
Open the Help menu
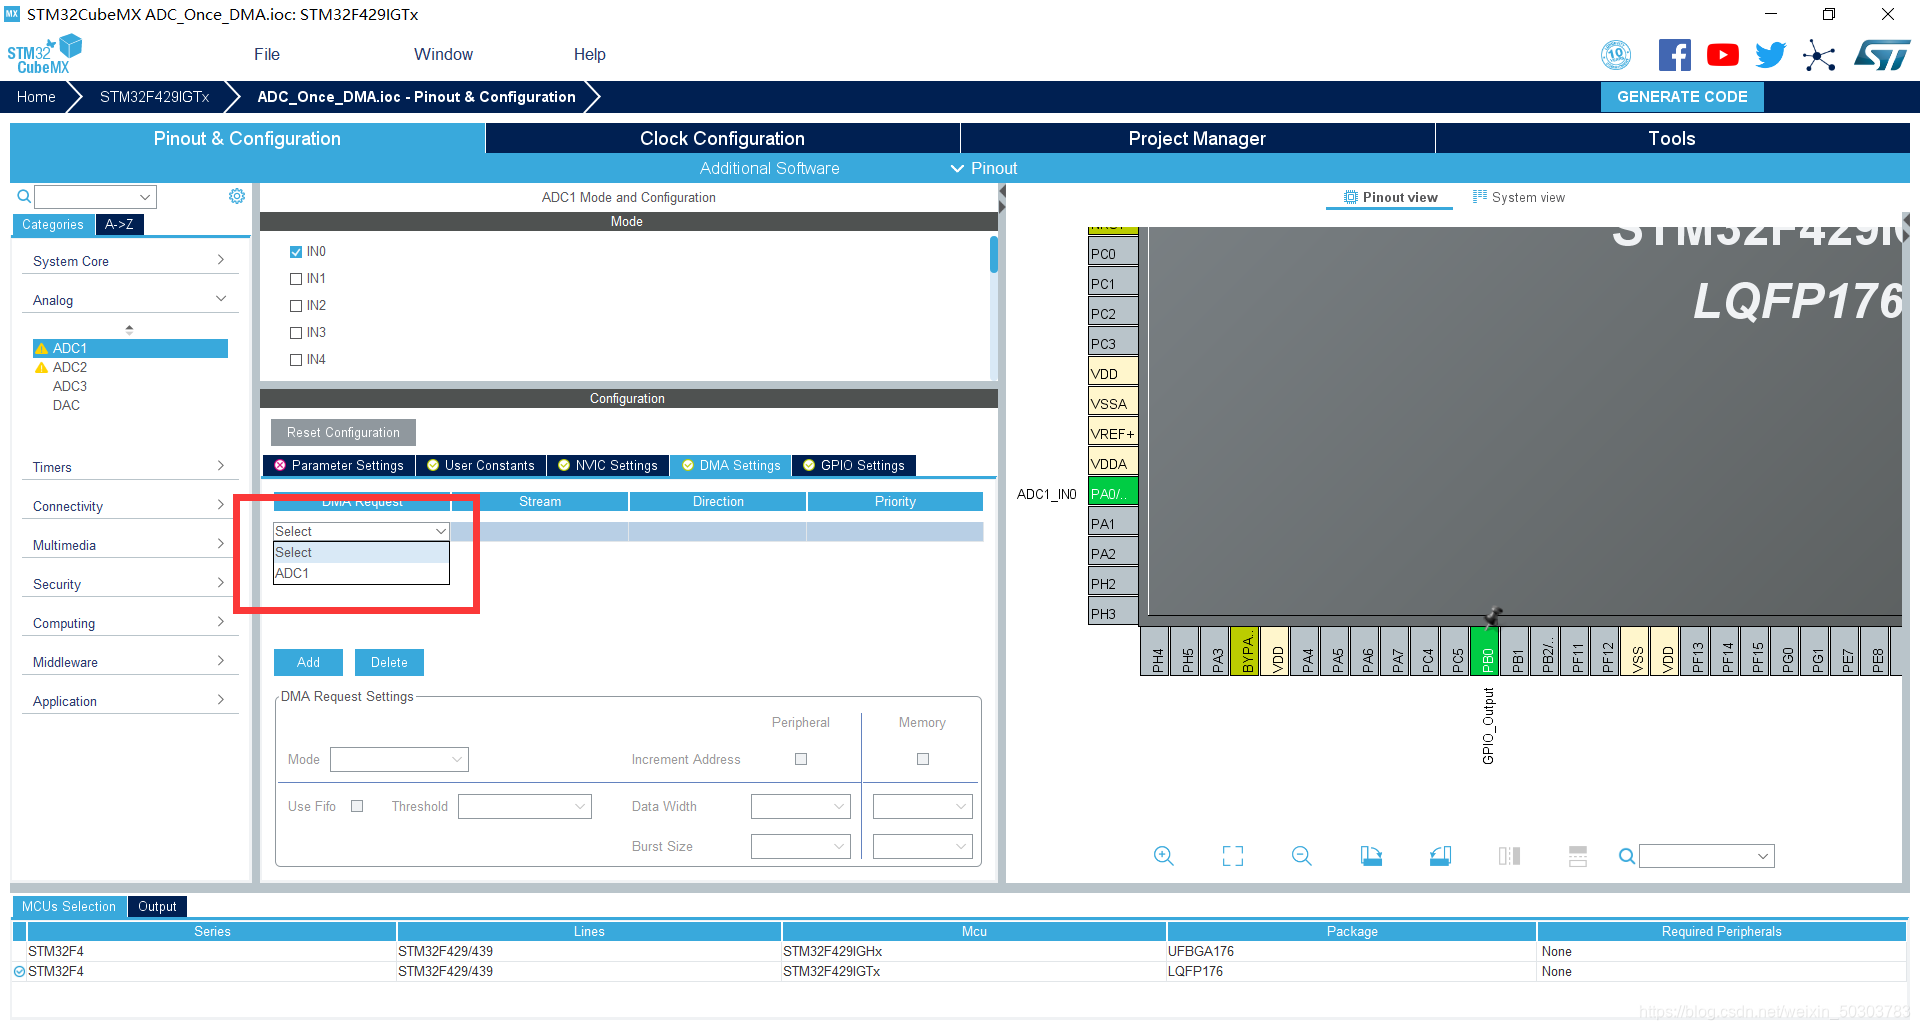pos(589,54)
